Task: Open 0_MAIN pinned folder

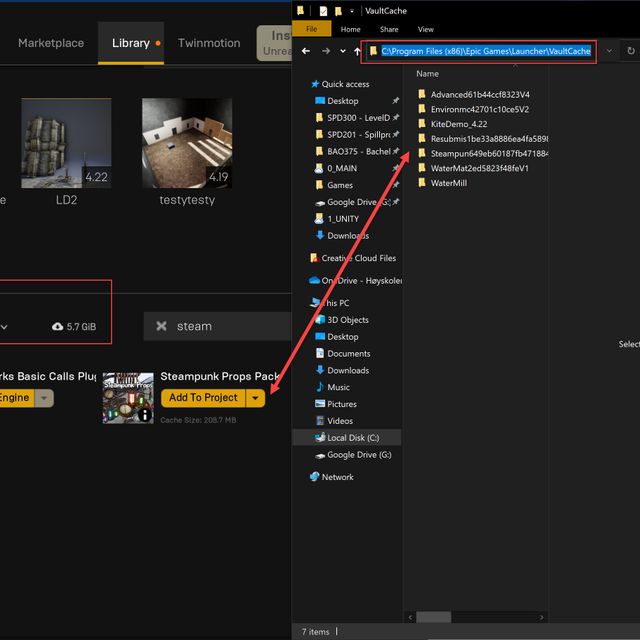Action: pos(342,168)
